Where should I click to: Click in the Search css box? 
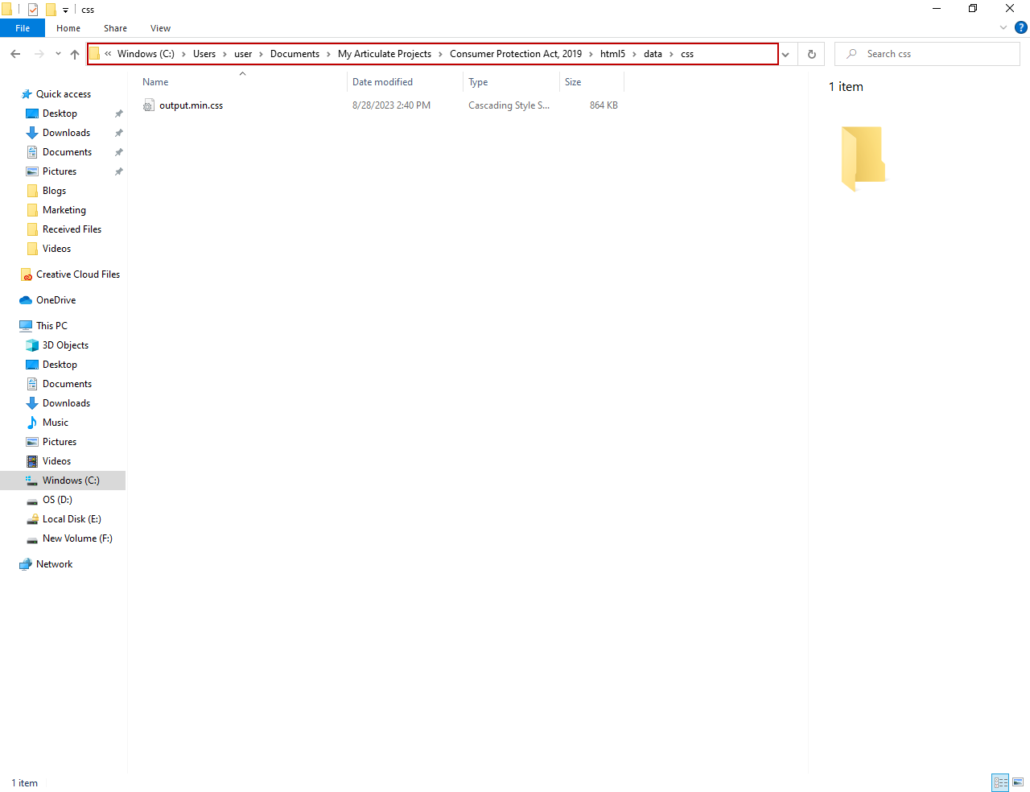(927, 54)
